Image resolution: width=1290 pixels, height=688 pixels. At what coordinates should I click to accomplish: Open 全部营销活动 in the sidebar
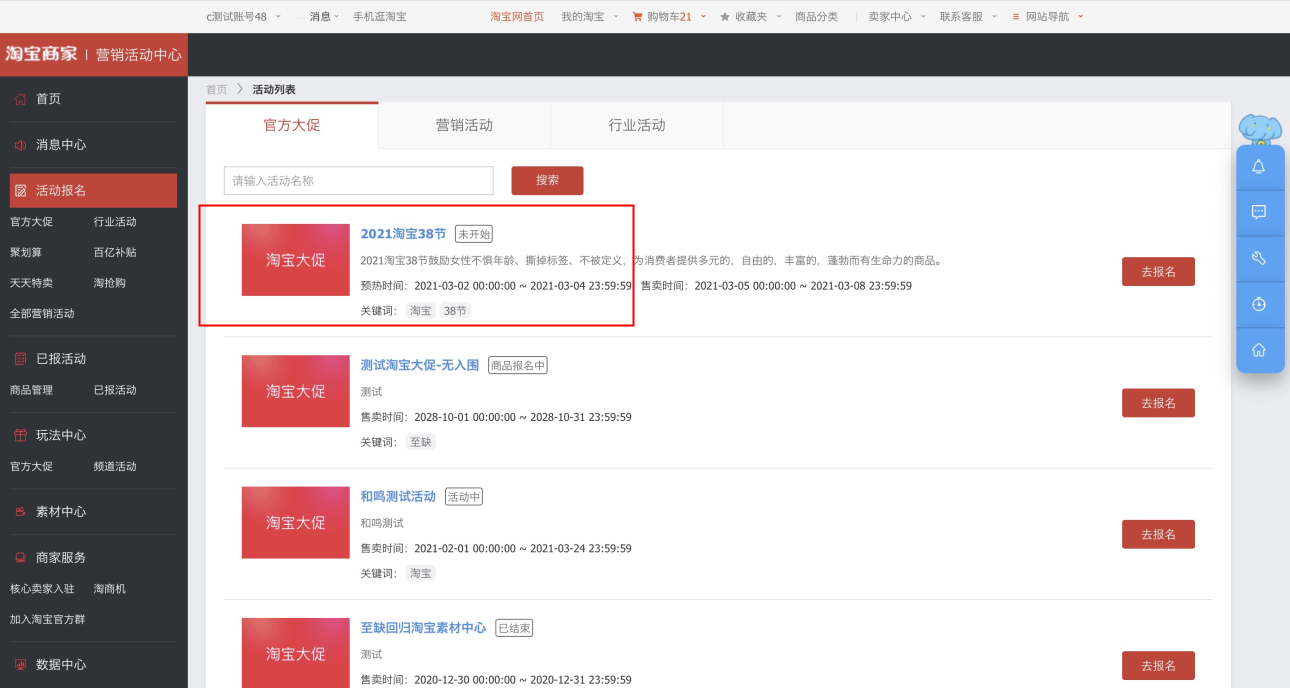pyautogui.click(x=42, y=313)
